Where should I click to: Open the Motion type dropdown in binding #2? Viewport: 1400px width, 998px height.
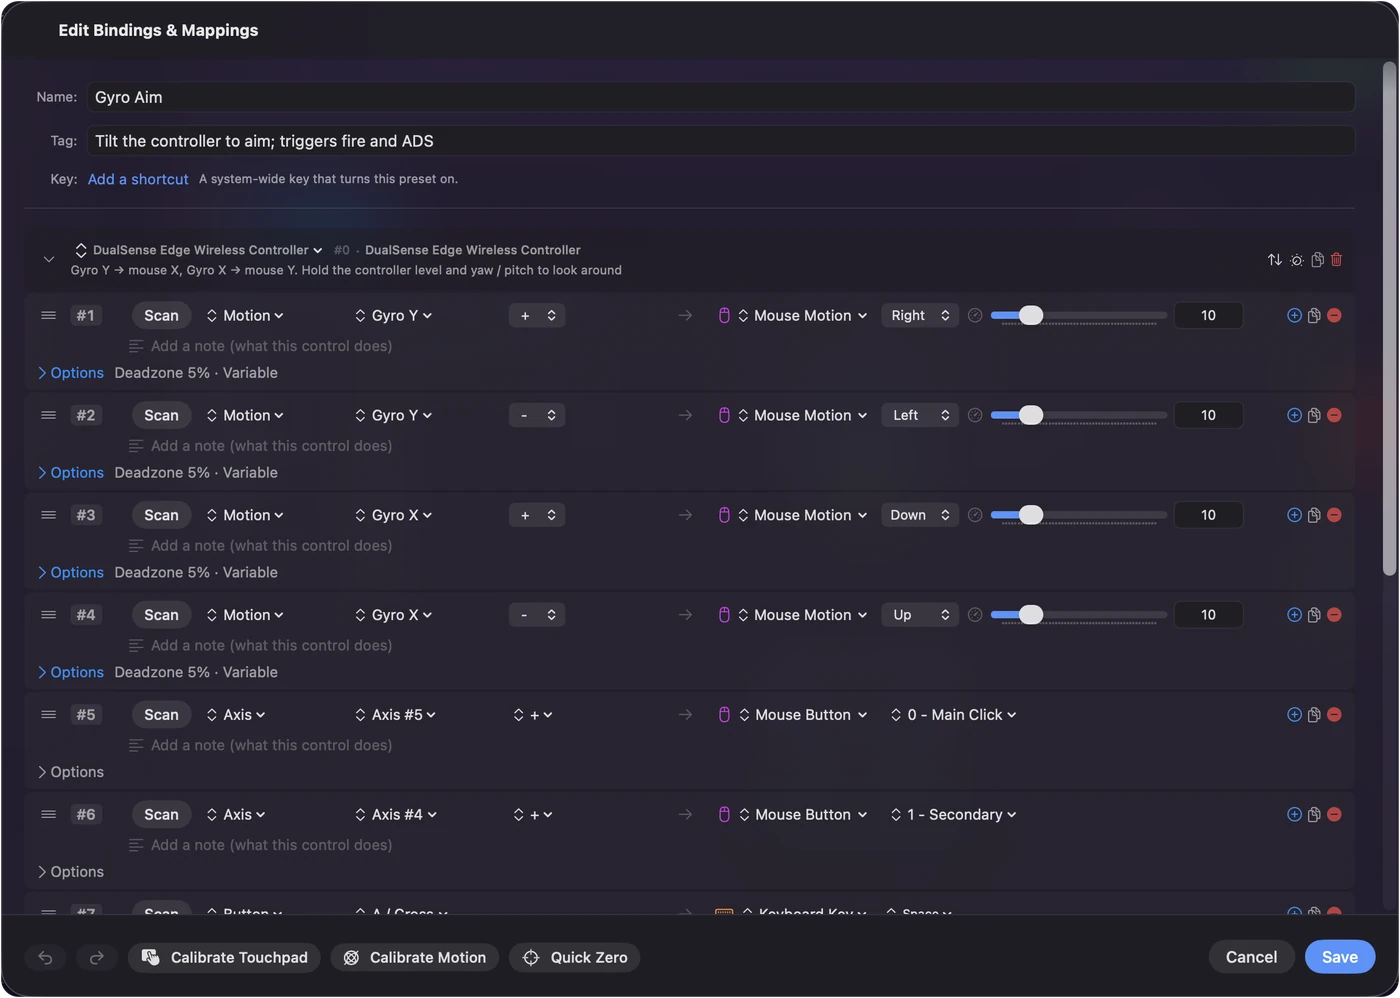click(x=245, y=416)
